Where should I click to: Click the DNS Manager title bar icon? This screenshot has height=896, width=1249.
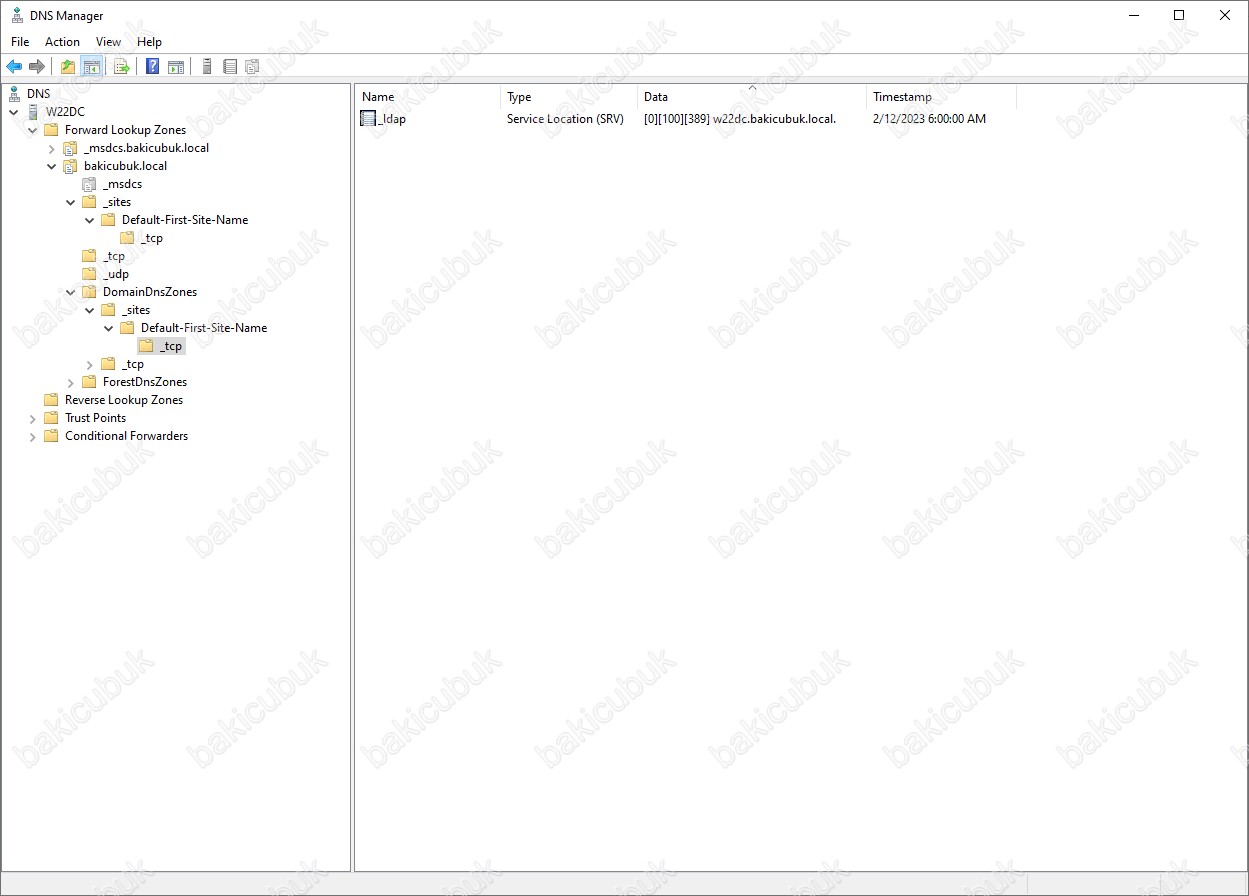click(x=17, y=16)
